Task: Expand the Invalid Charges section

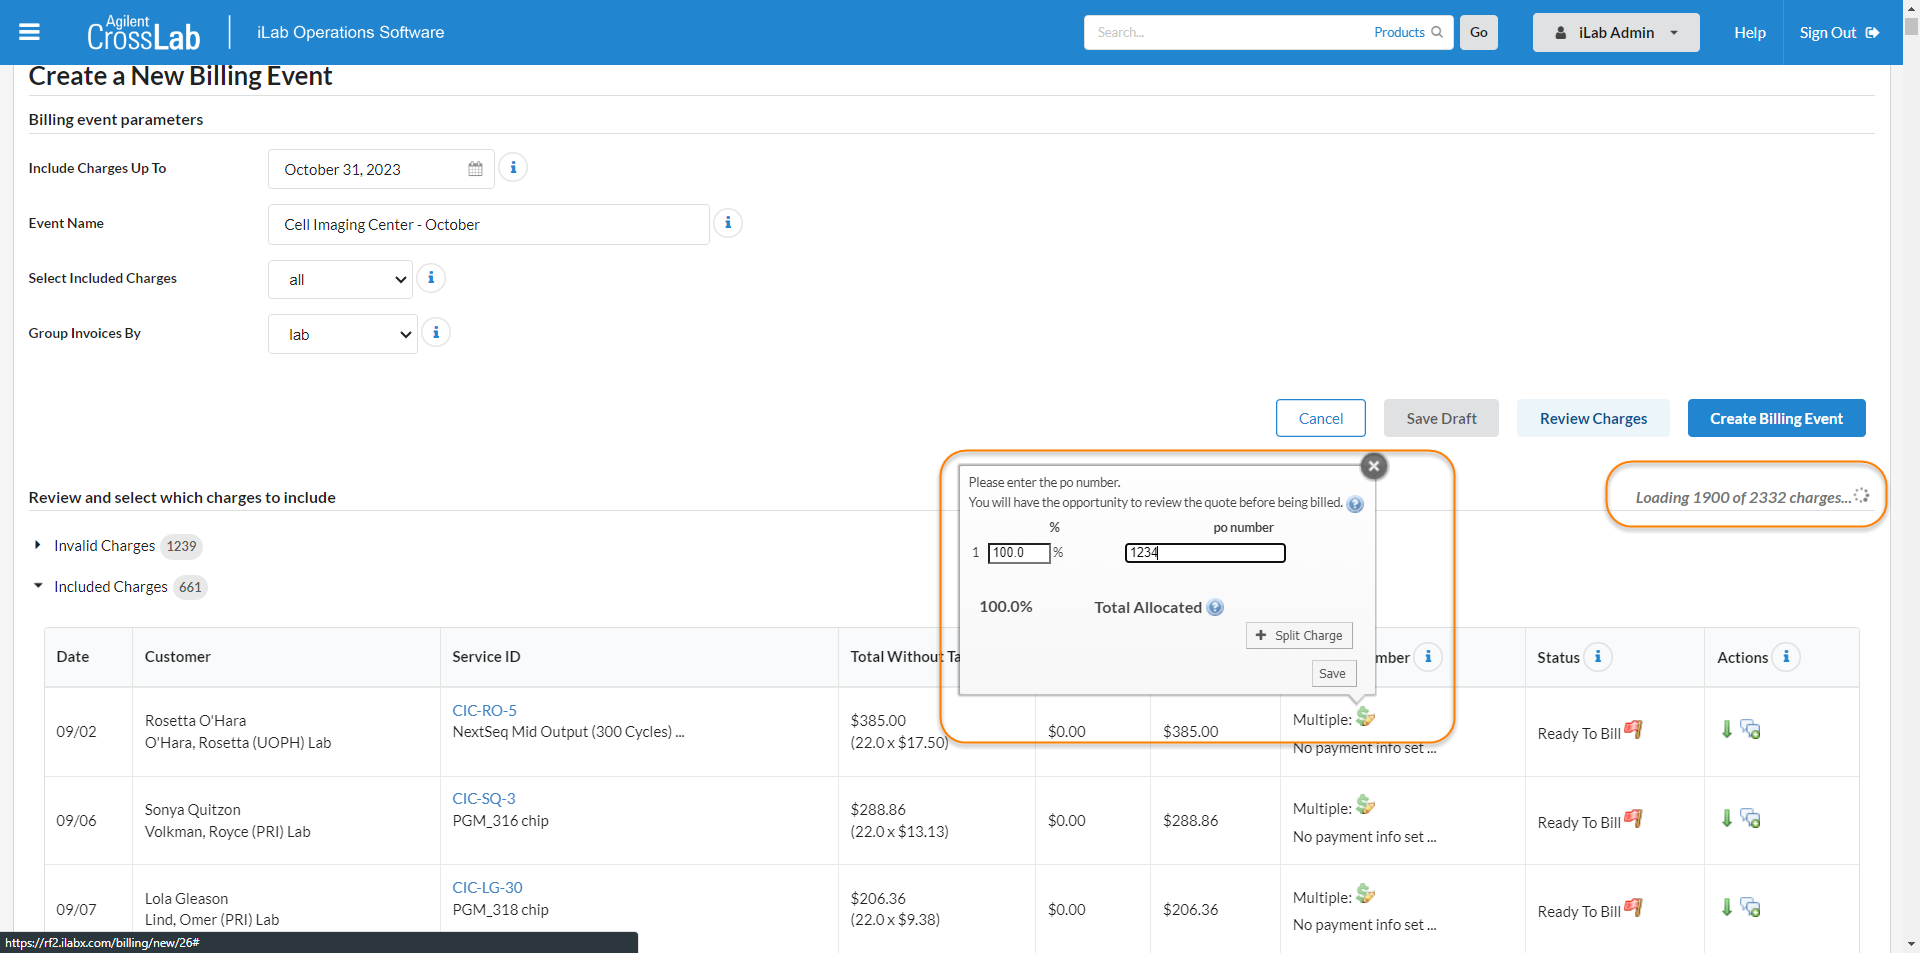Action: (38, 545)
